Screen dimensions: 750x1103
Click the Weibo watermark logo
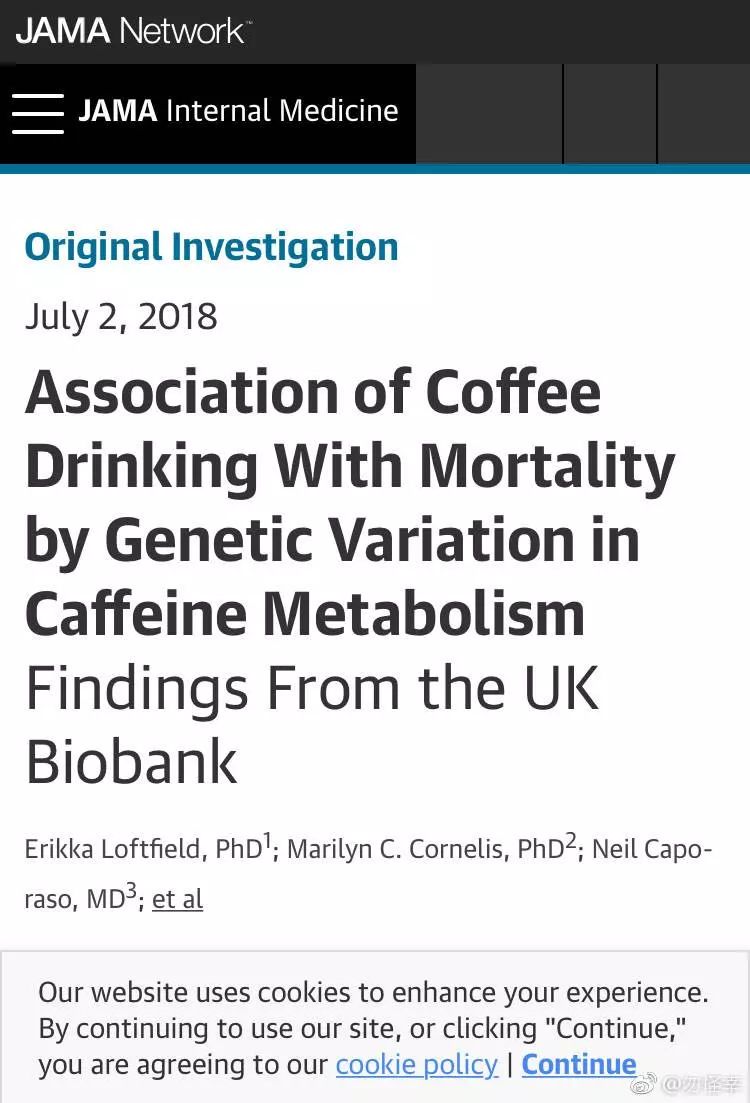pyautogui.click(x=643, y=1084)
